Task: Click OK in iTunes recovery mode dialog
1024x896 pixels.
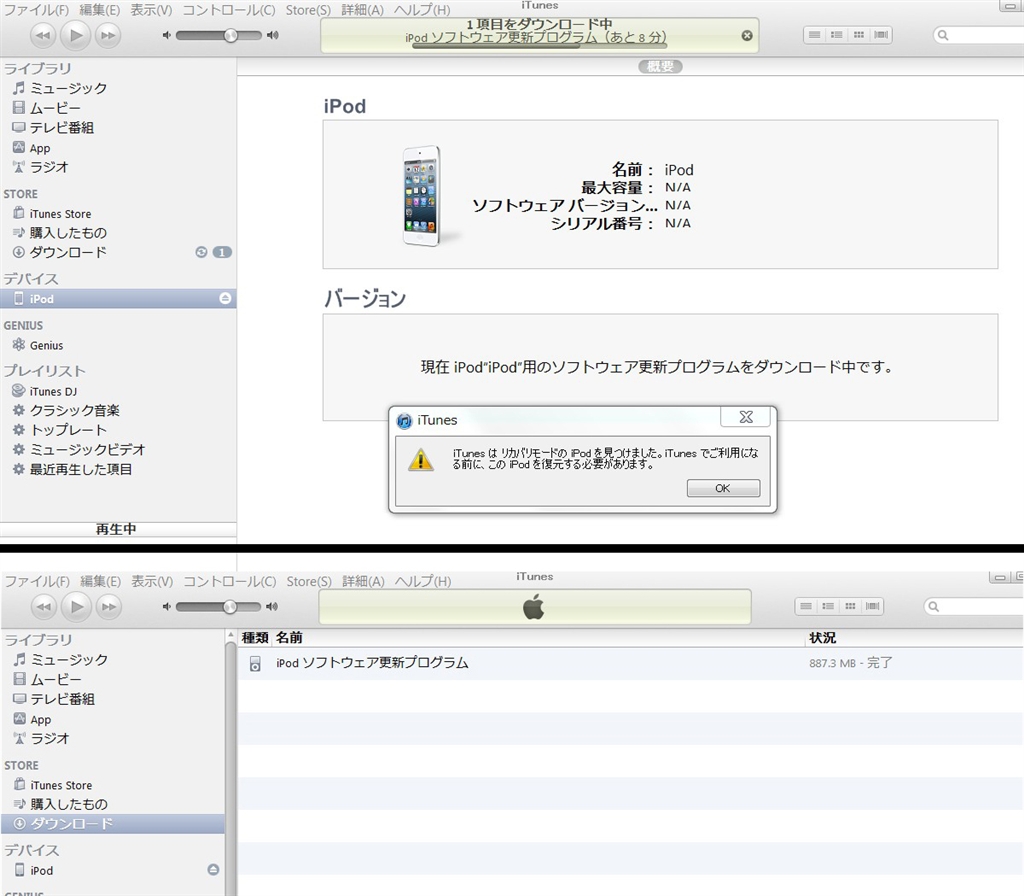Action: 723,488
